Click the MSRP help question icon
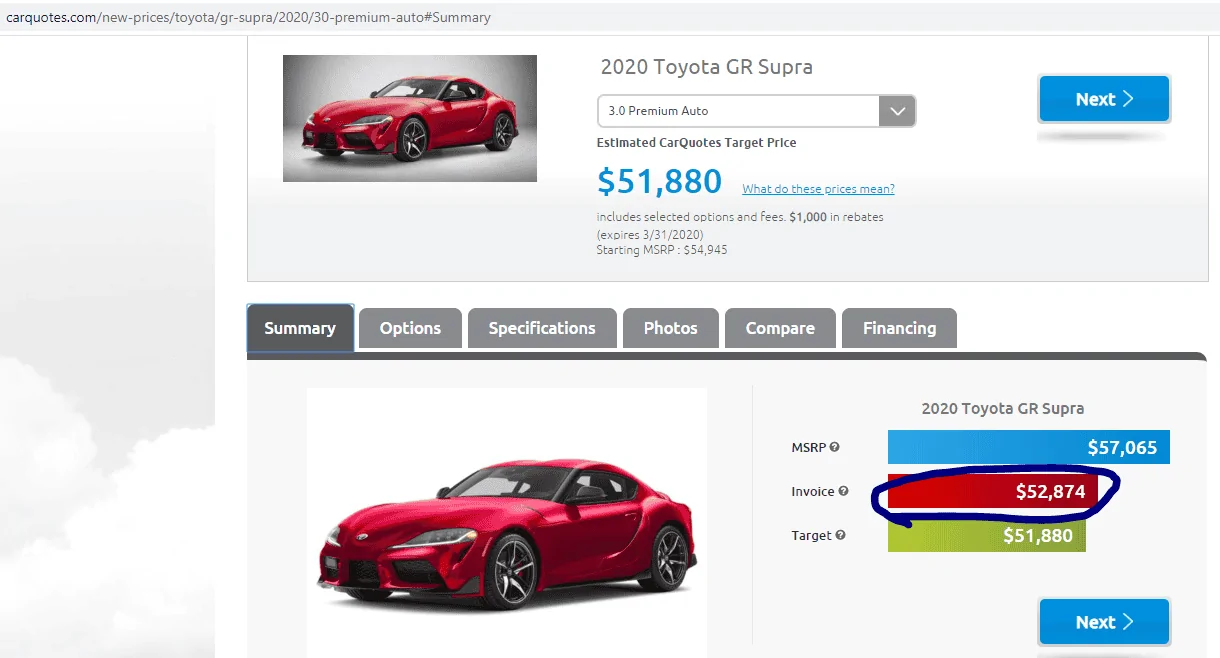This screenshot has height=658, width=1220. point(835,447)
